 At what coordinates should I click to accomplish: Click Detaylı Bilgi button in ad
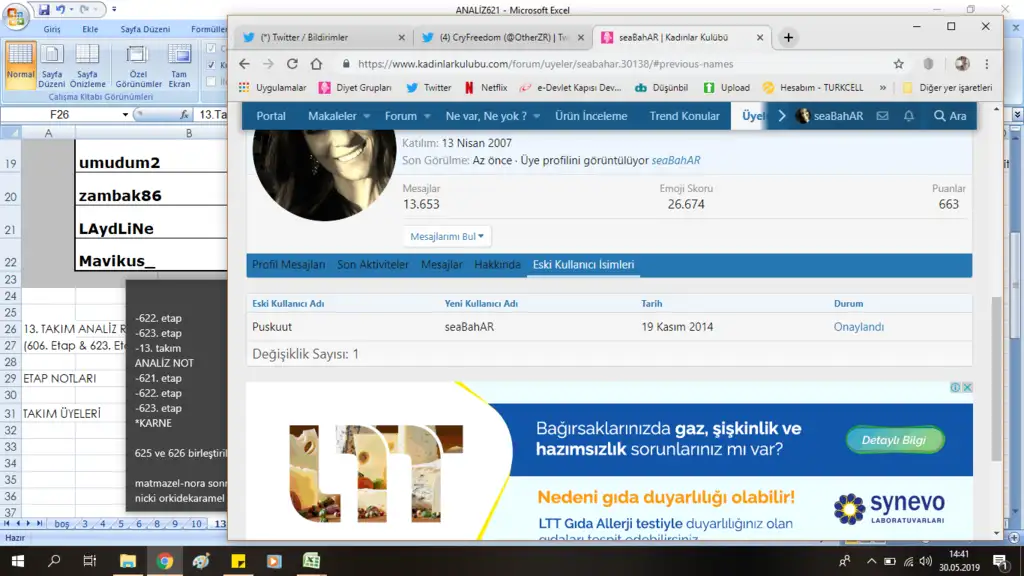pyautogui.click(x=894, y=440)
